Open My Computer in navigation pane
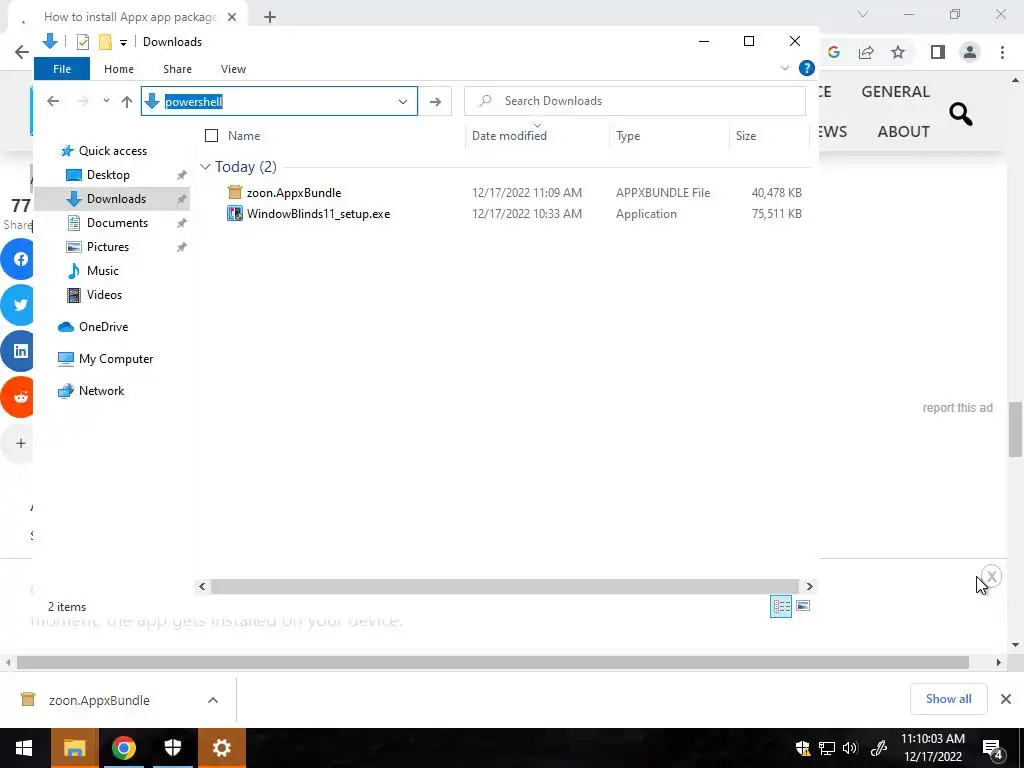The image size is (1024, 768). pos(116,359)
